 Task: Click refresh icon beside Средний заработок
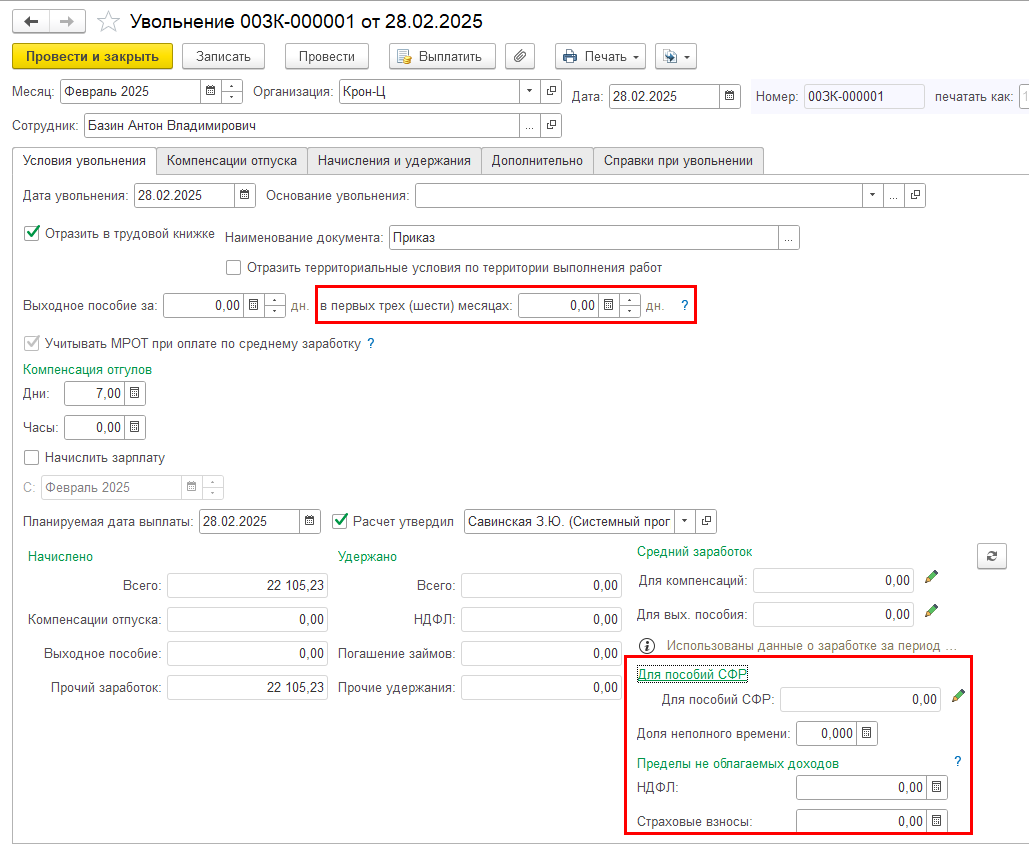pos(991,557)
